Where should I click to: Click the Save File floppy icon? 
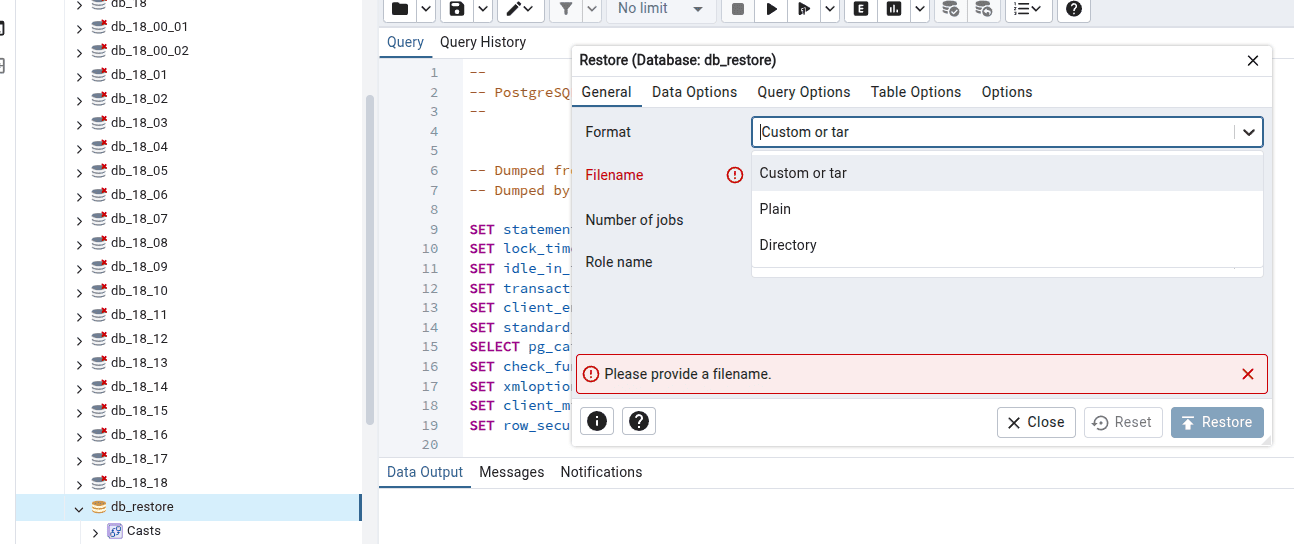(x=457, y=9)
